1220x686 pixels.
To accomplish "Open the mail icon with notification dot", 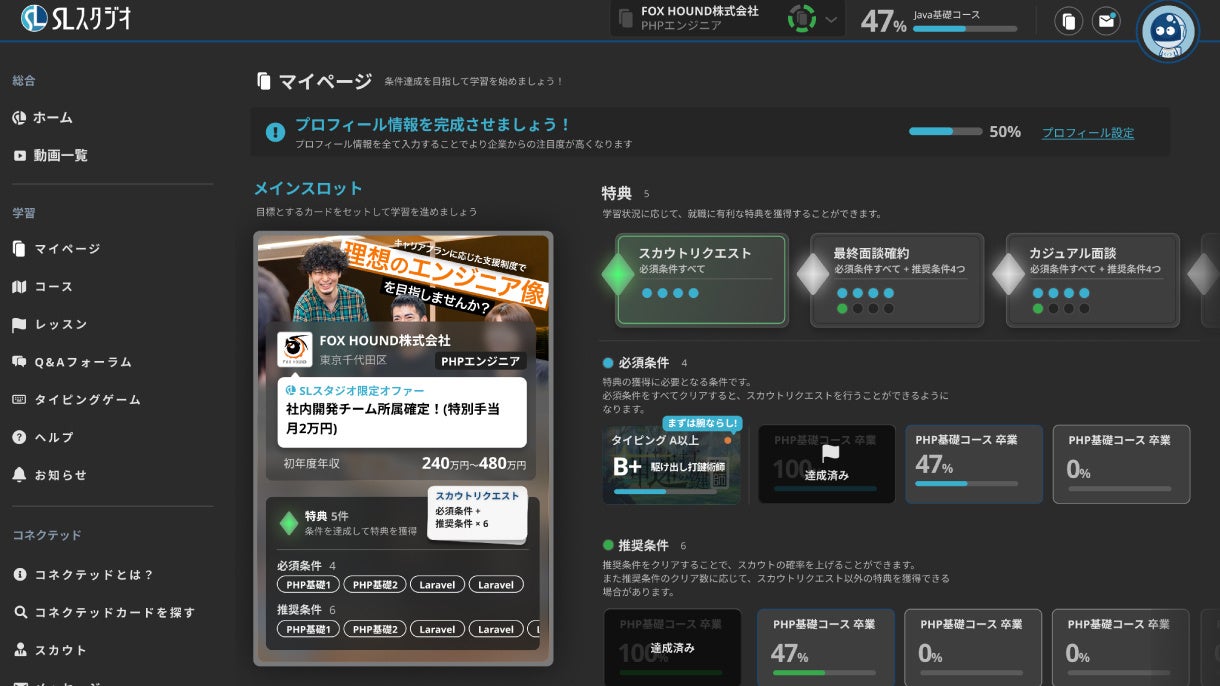I will (1106, 20).
